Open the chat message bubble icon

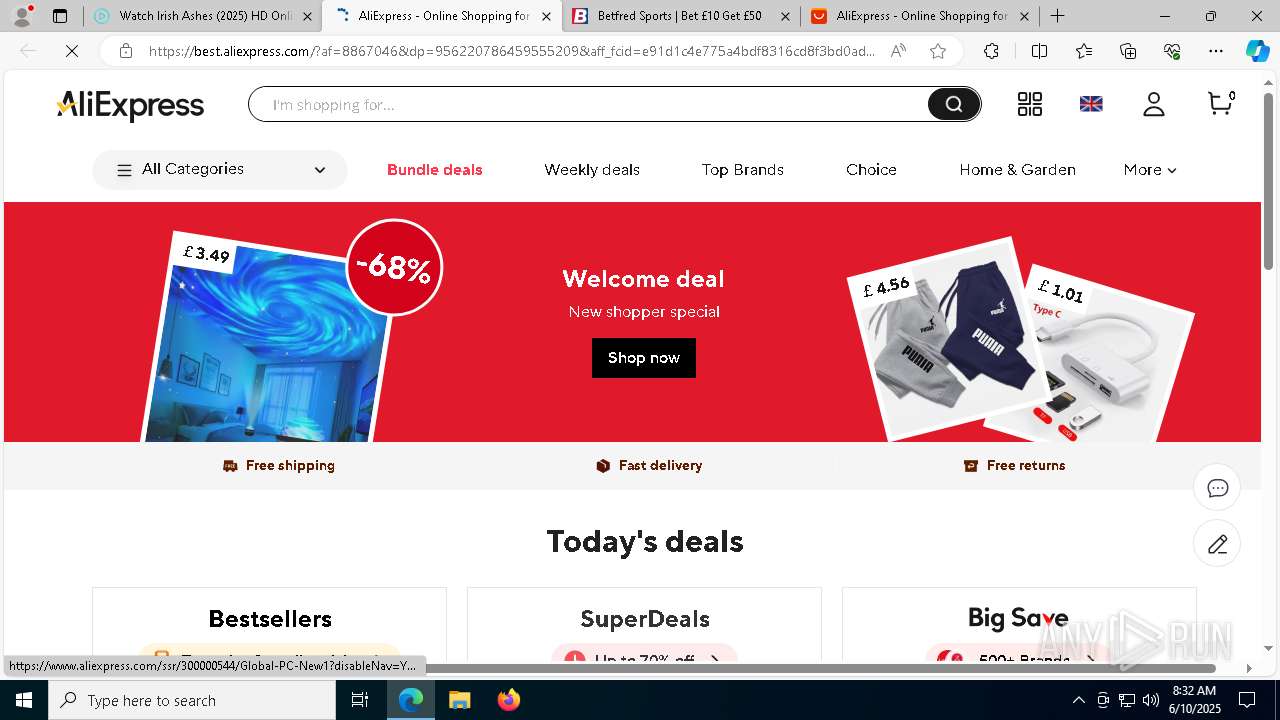[1217, 488]
